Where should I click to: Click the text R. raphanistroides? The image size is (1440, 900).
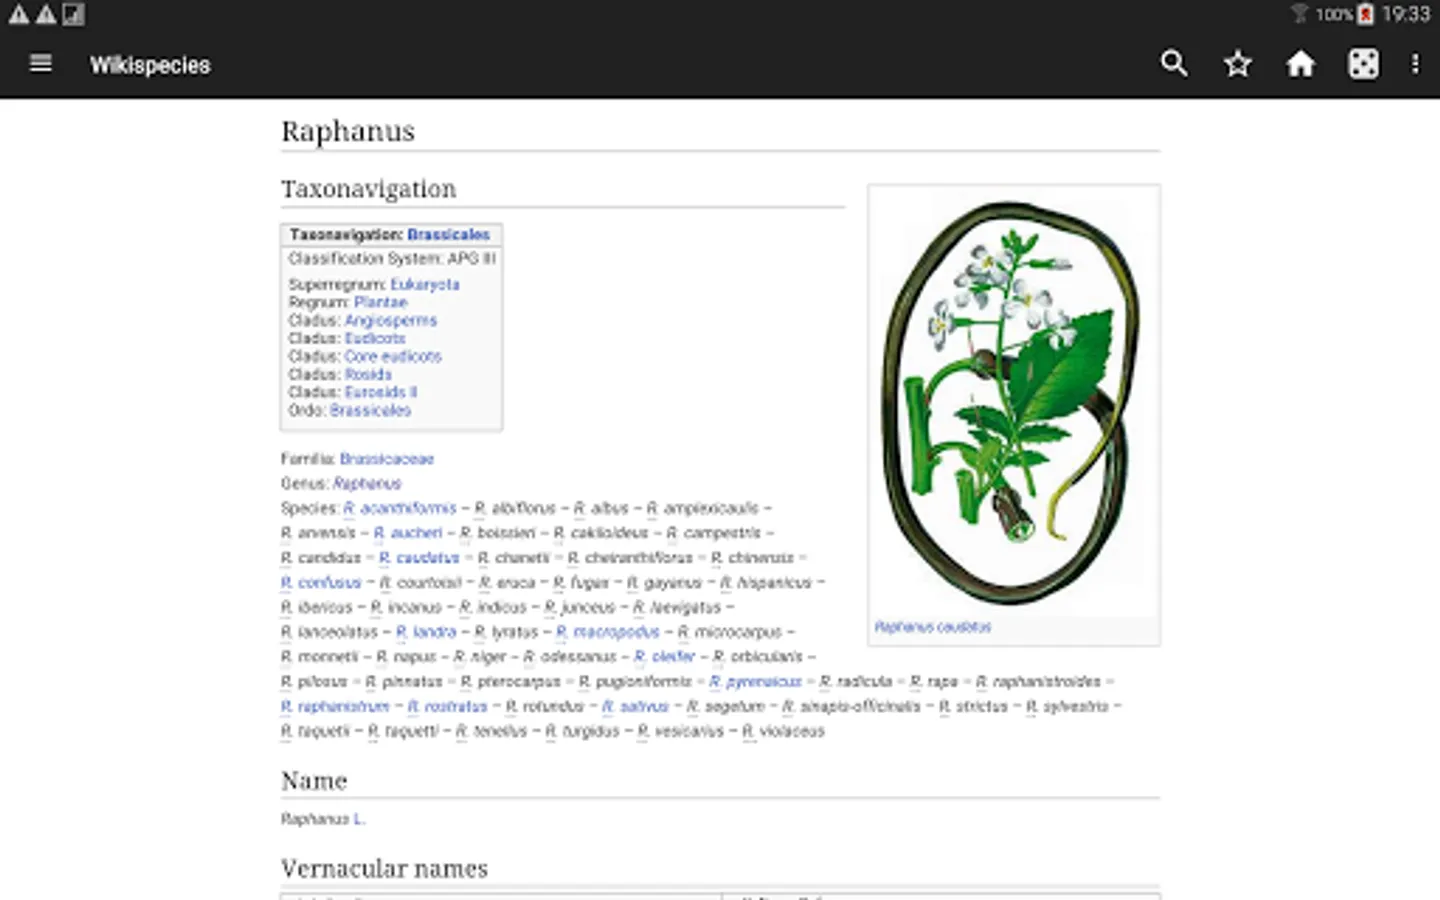pos(1038,682)
